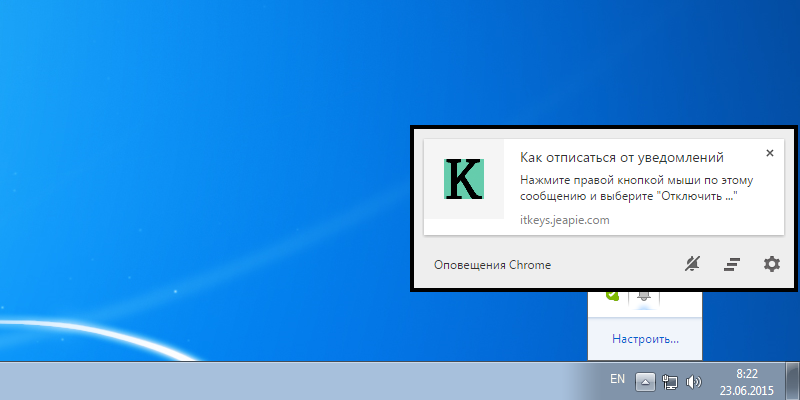Click the notification body text Нажмите правой кнопкой
The image size is (800, 400).
point(635,188)
